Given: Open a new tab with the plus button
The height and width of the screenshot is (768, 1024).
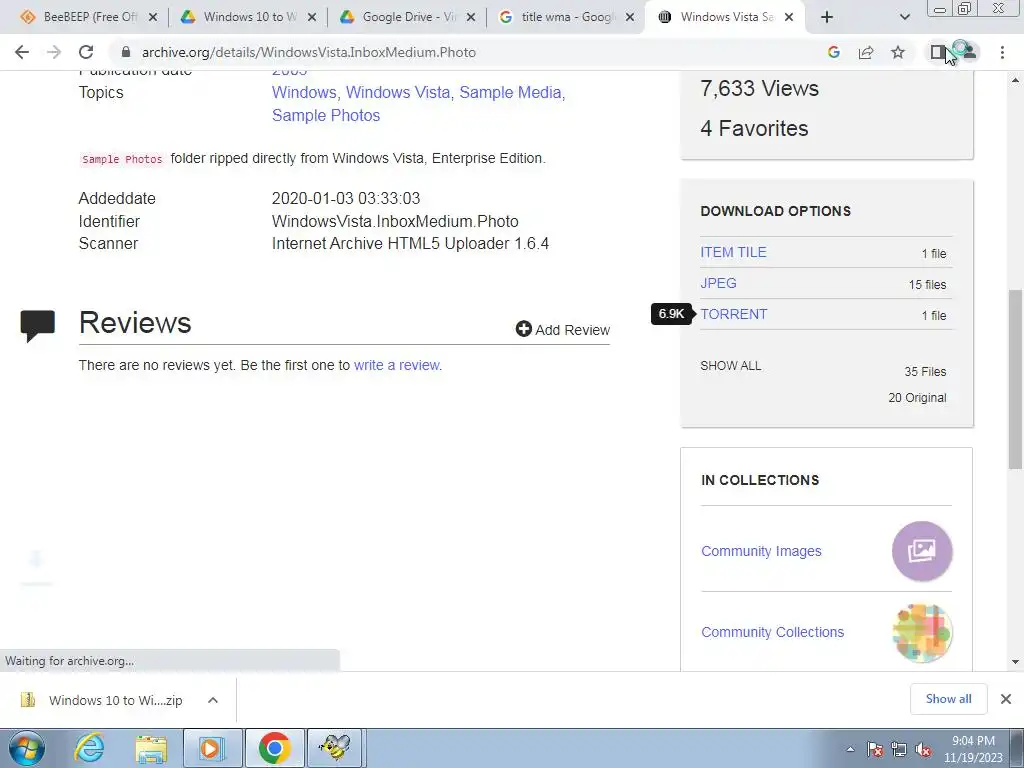Looking at the screenshot, I should [x=827, y=17].
